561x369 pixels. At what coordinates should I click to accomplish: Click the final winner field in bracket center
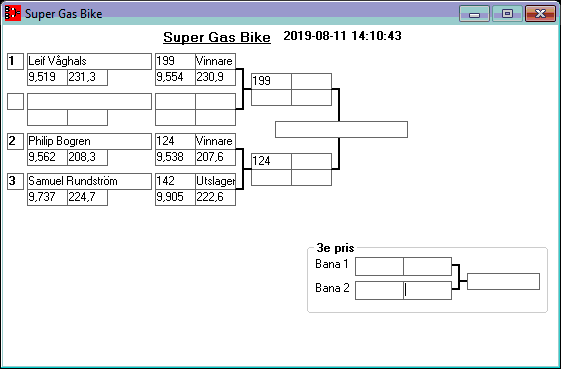click(x=341, y=129)
